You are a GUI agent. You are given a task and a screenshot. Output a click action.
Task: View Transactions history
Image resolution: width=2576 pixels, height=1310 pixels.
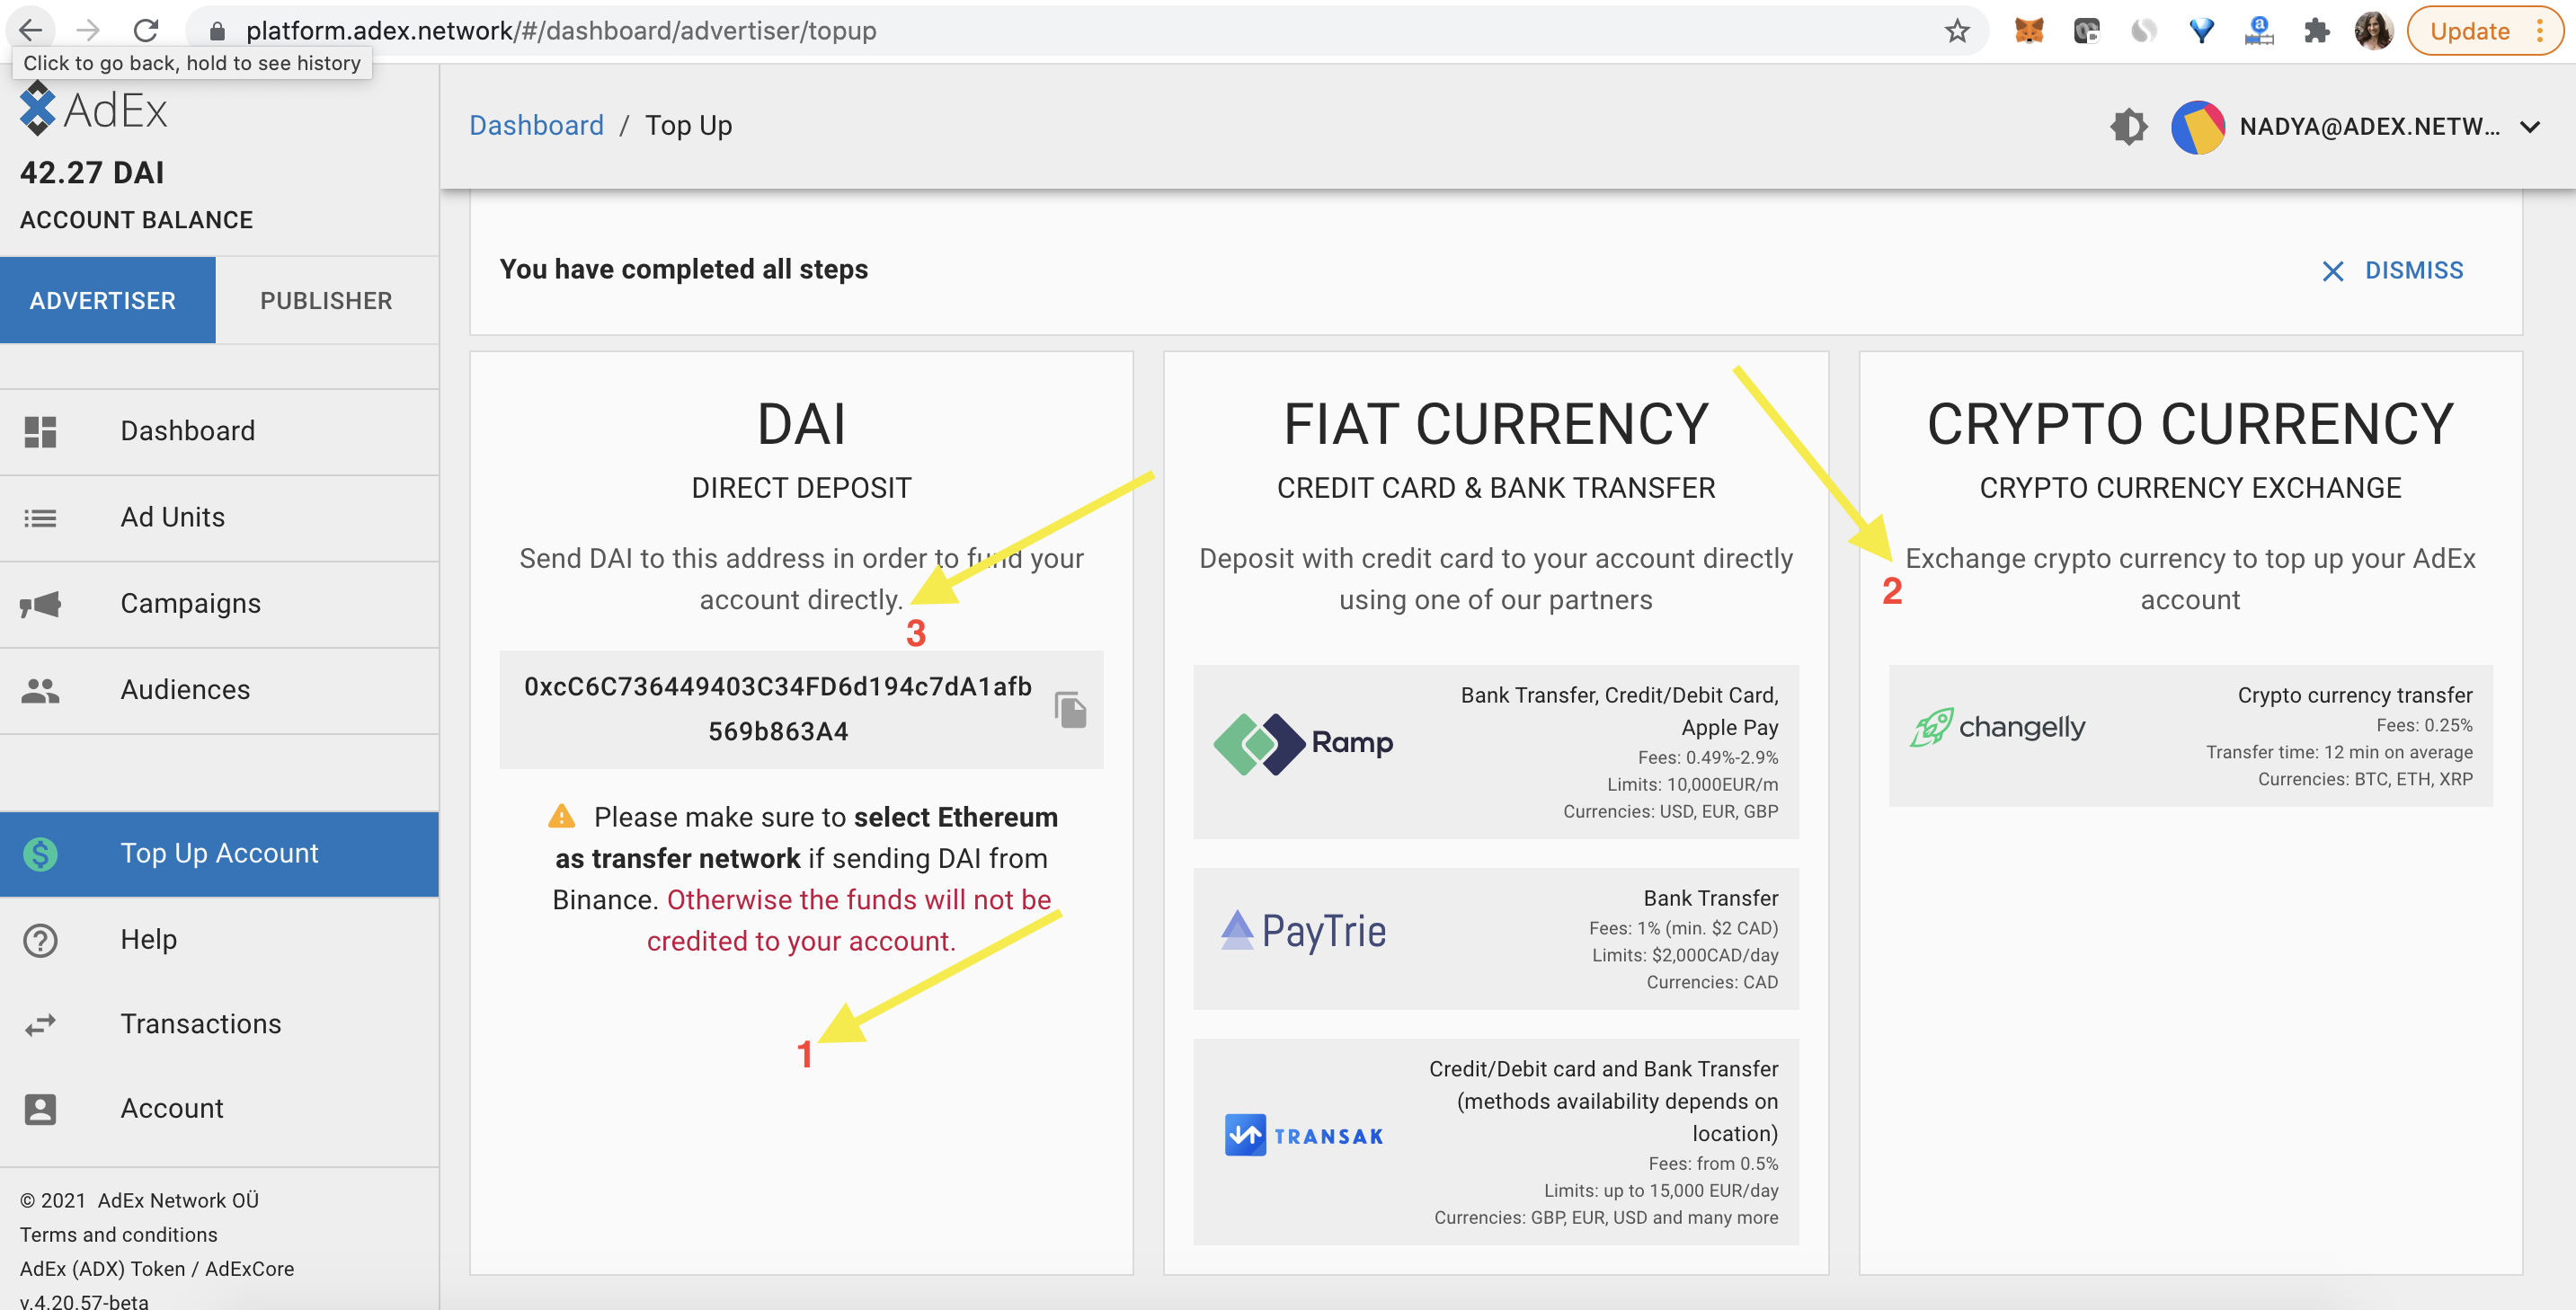200,1024
